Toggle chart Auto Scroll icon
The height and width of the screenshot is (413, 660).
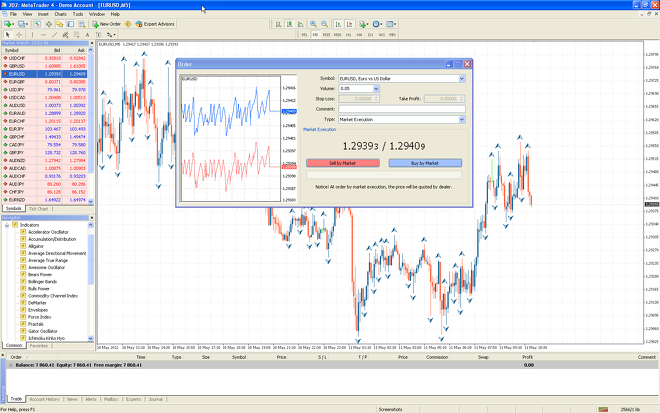(x=338, y=24)
